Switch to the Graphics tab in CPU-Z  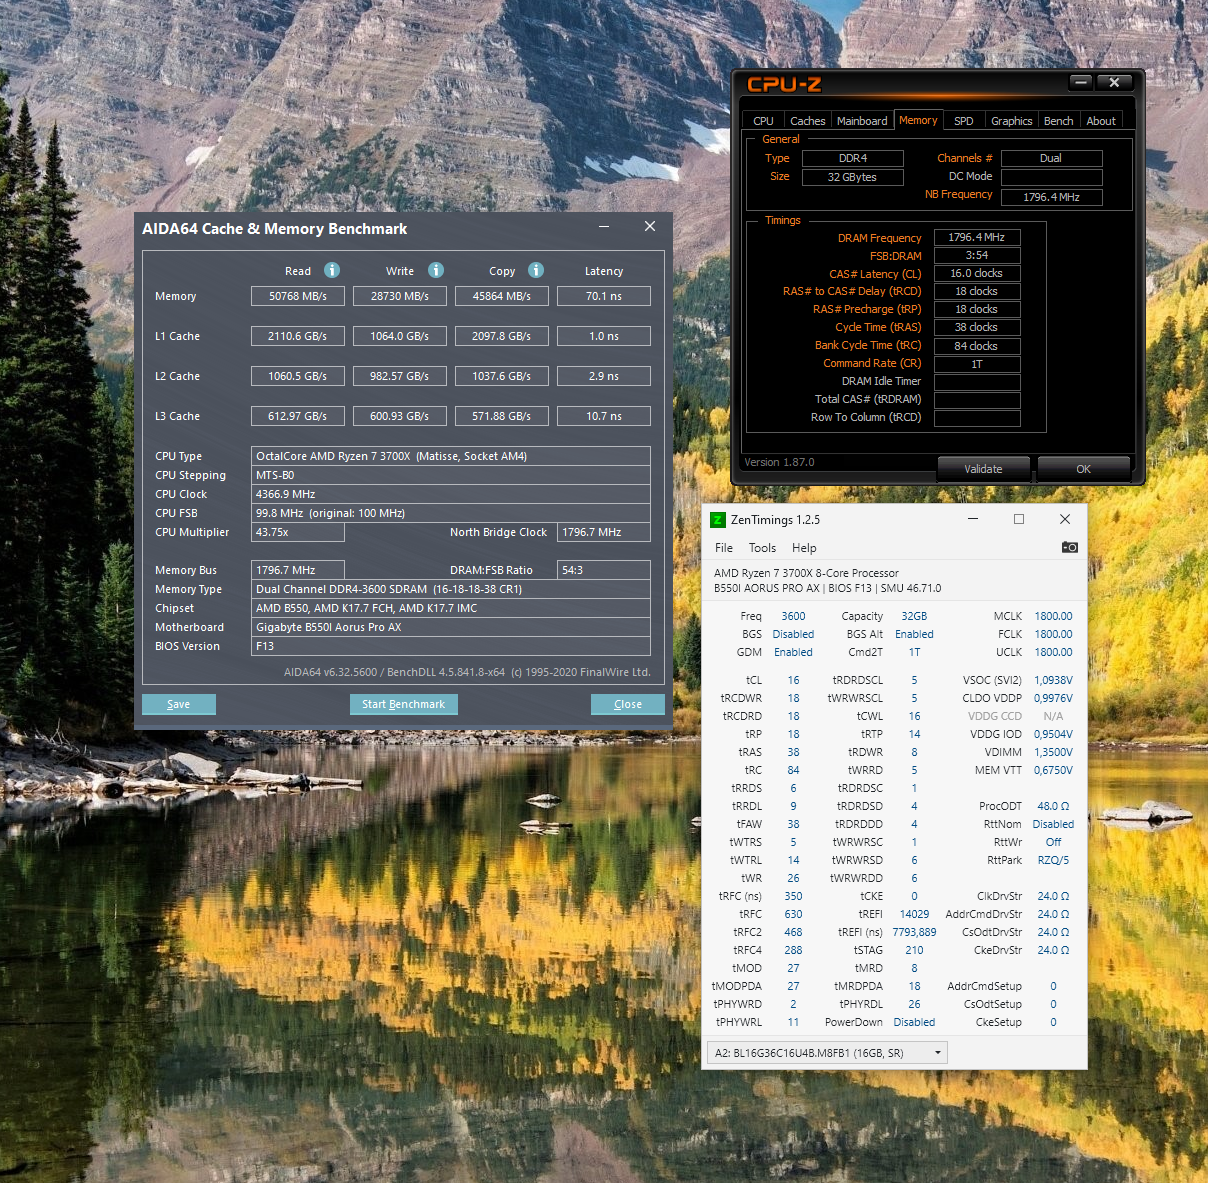click(1012, 121)
